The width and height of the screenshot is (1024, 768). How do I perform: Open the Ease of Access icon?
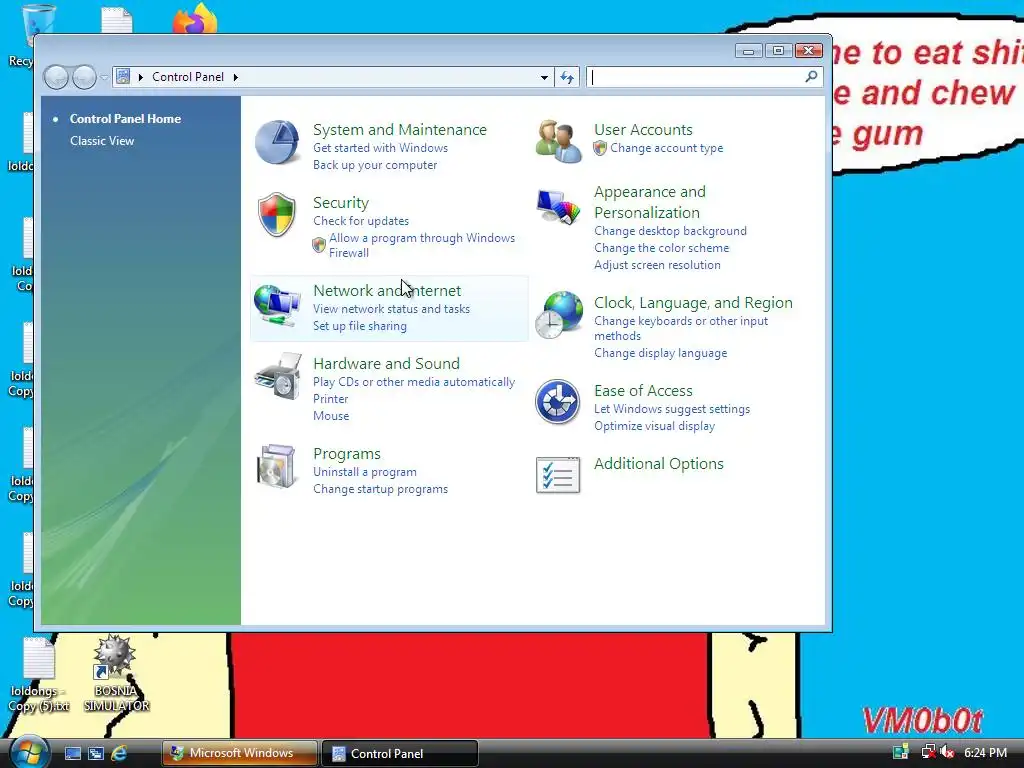click(557, 402)
